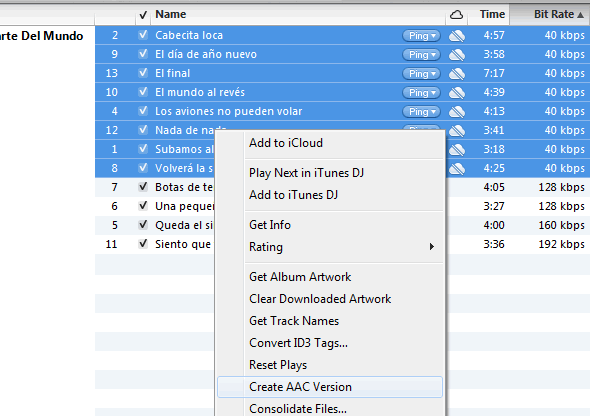Open the Ping dropdown for Cabecita loca
Viewport: 590px width, 416px height.
[x=421, y=36]
